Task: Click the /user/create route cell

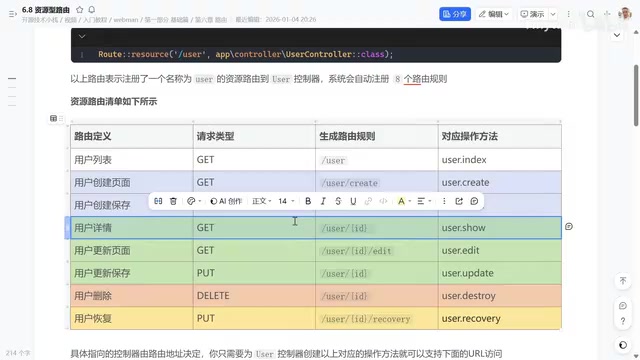Action: (x=376, y=182)
